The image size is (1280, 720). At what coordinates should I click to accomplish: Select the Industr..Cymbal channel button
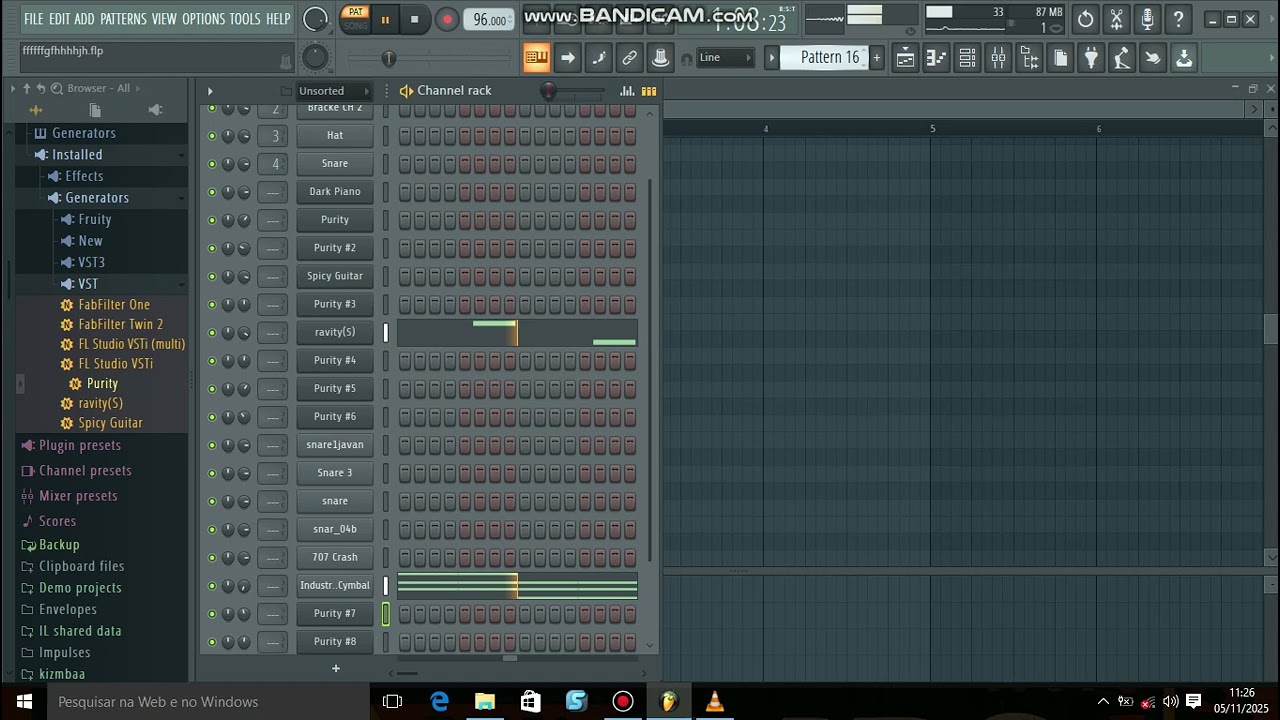pyautogui.click(x=335, y=586)
